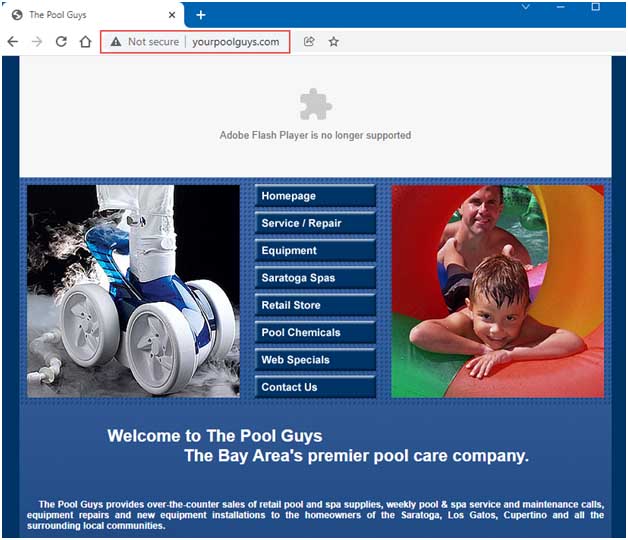Viewport: 628px width, 540px height.
Task: Open the browser home page icon
Action: [x=85, y=42]
